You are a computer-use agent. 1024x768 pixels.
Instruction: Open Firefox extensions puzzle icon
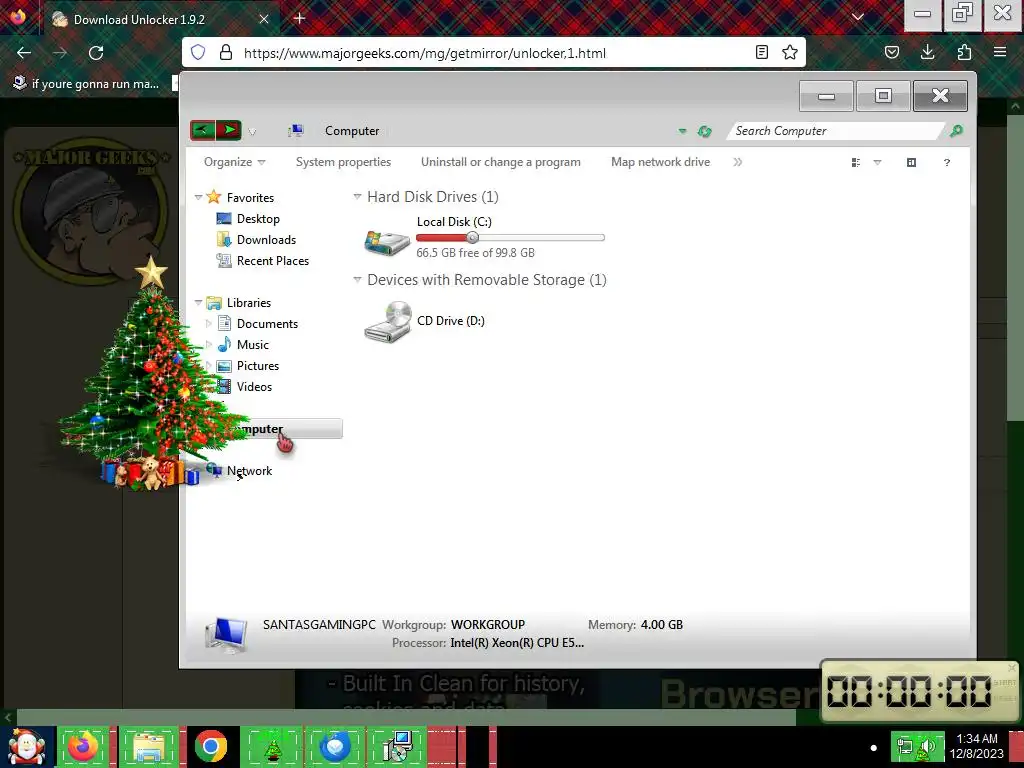(964, 52)
